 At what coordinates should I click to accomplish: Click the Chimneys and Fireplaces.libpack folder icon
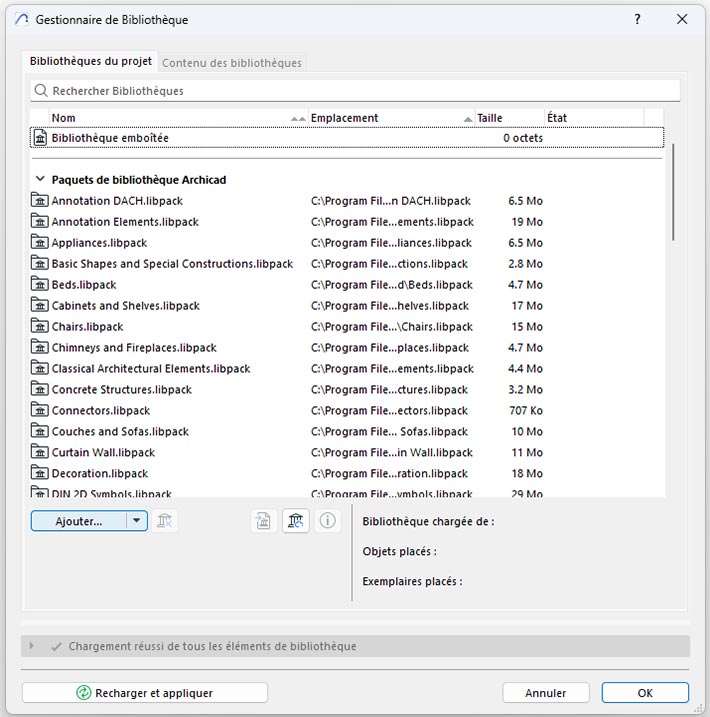40,348
